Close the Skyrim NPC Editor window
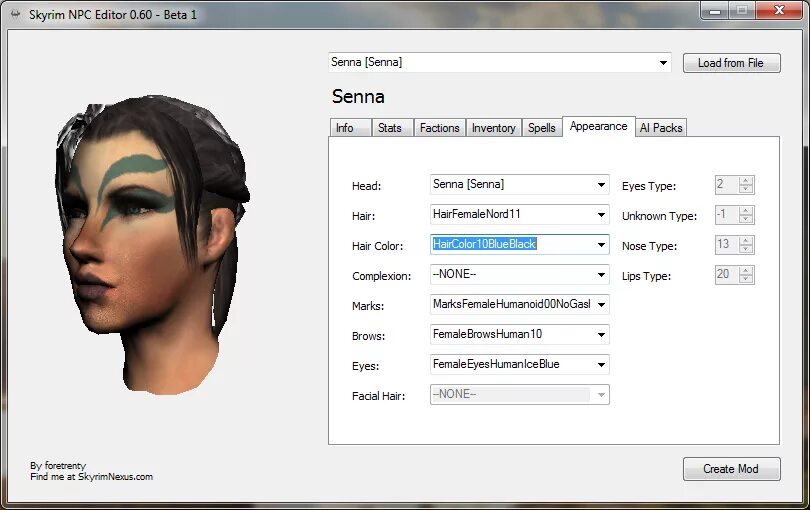Screen dimensions: 810x510 tap(780, 11)
